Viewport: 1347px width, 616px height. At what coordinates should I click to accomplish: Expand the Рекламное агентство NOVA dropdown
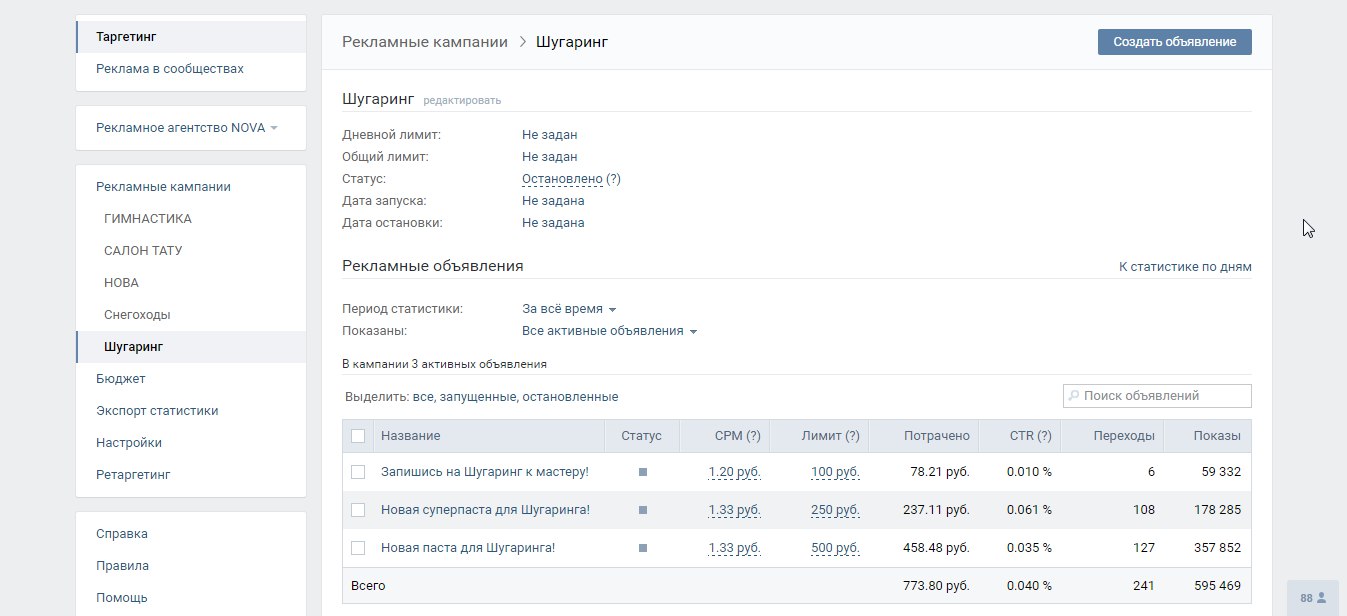point(187,128)
